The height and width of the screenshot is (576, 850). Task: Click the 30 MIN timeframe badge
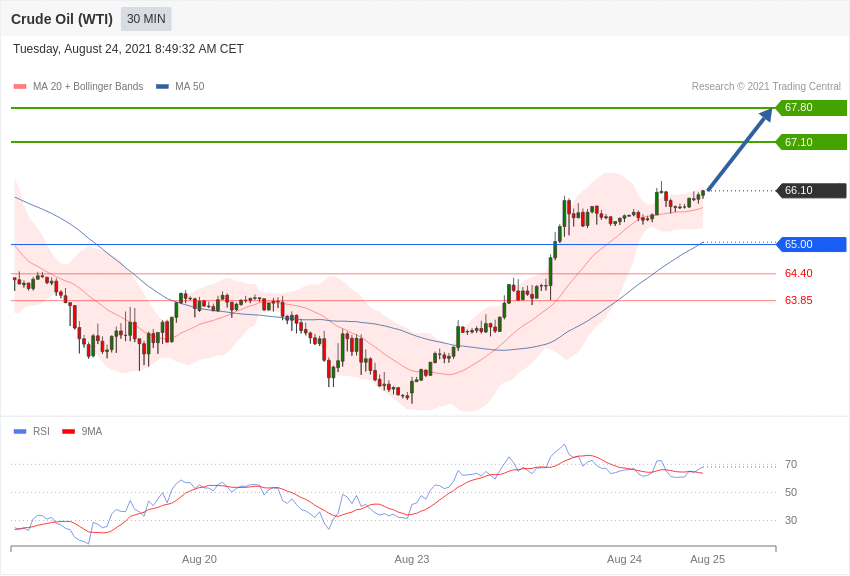(x=146, y=19)
